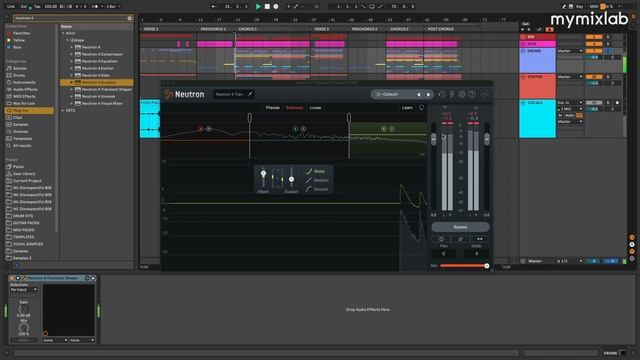
Task: Go to previous Neutron preset arrow
Action: [418, 94]
